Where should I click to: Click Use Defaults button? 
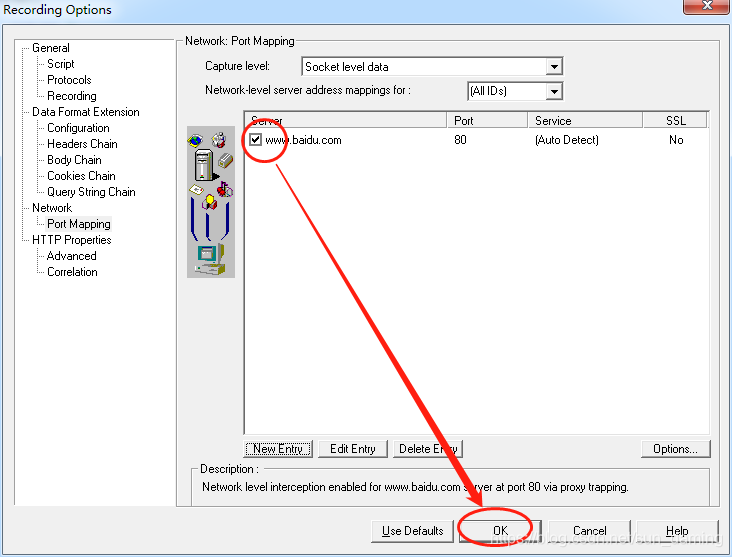[x=412, y=531]
